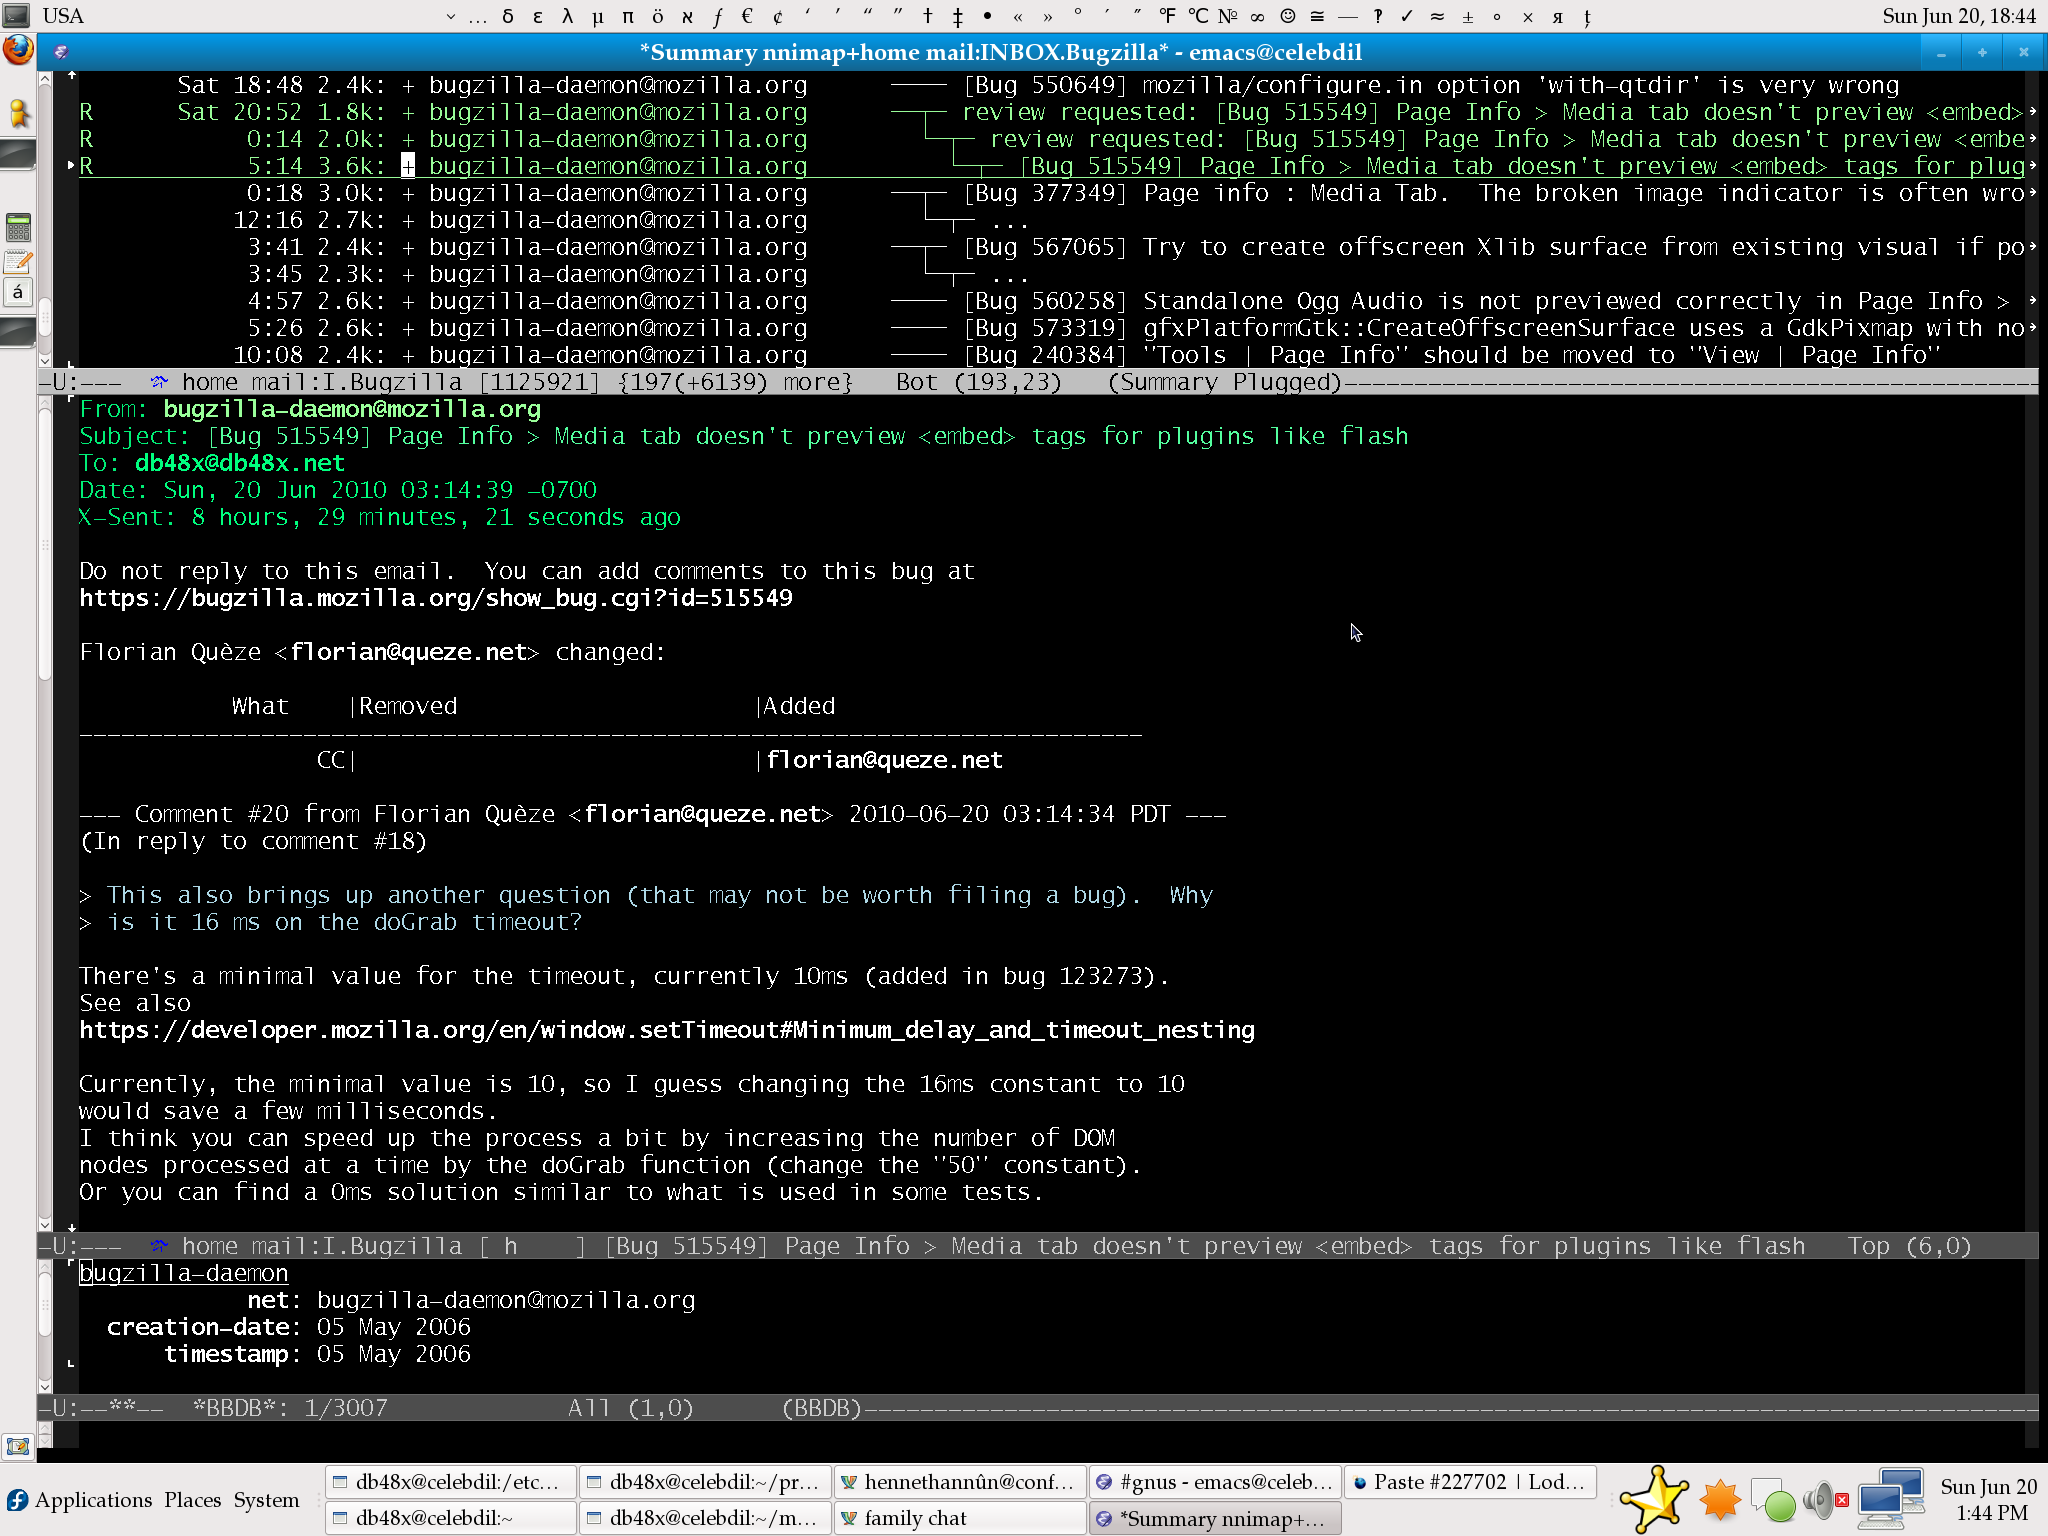Switch to db48x@celebdil:/etc terminal window
The image size is (2048, 1536).
pyautogui.click(x=450, y=1482)
